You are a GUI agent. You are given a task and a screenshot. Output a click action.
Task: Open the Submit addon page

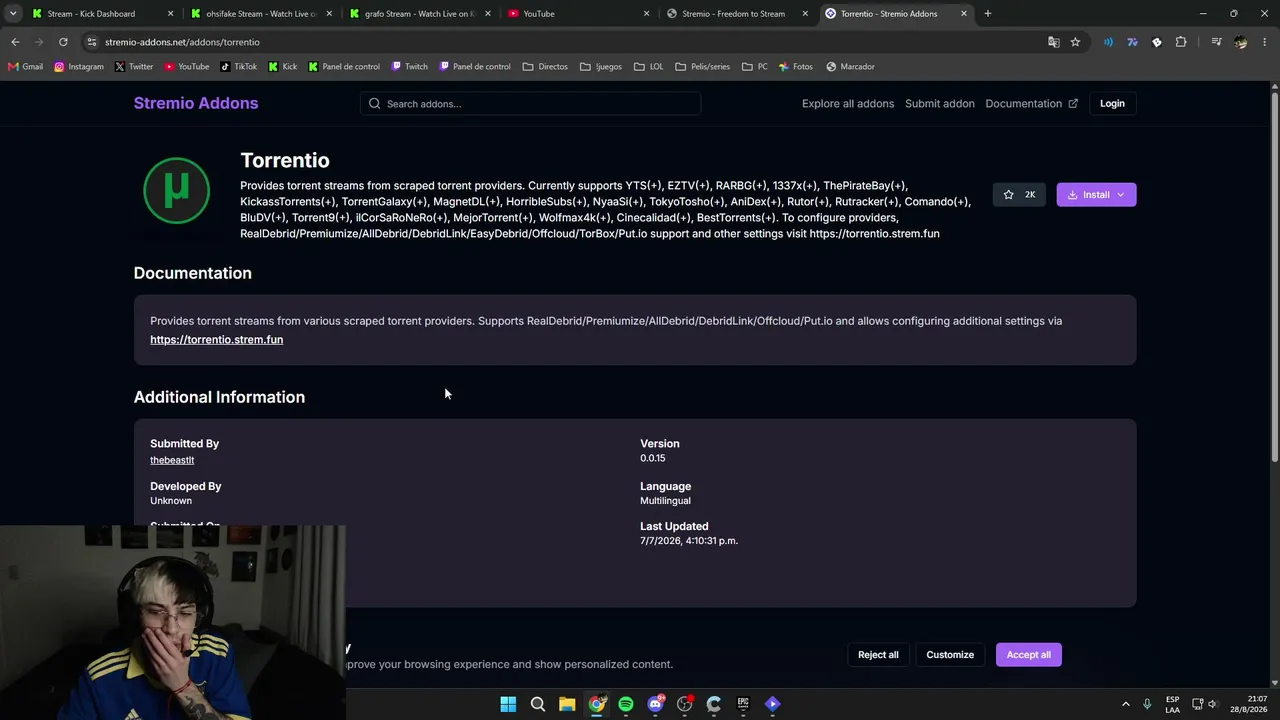[940, 104]
